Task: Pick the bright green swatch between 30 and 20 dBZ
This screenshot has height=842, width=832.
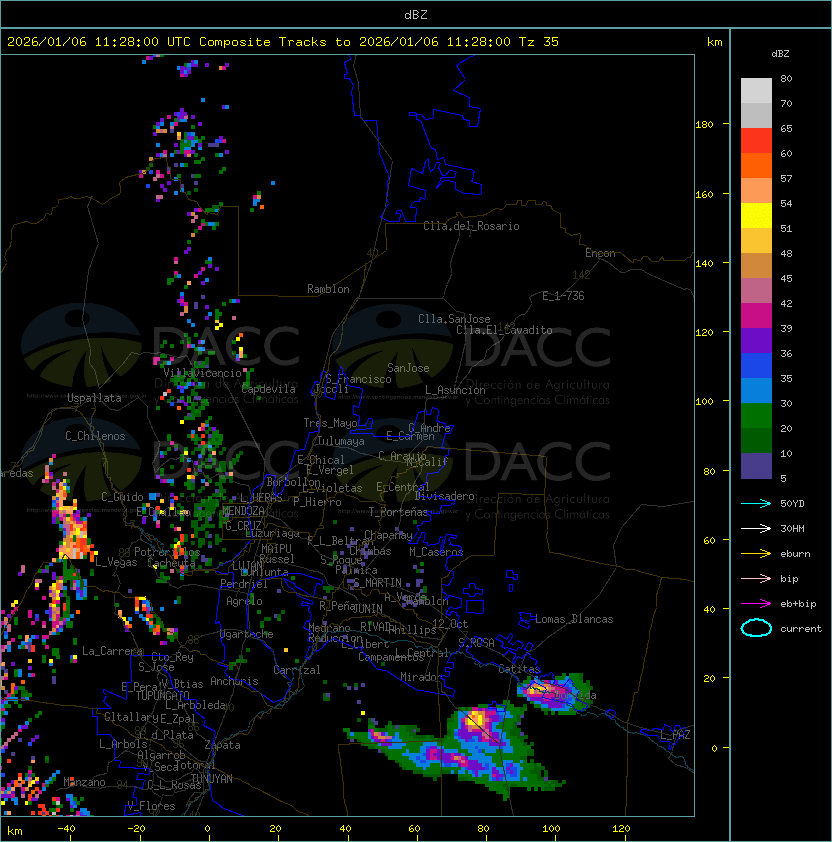Action: [x=756, y=416]
